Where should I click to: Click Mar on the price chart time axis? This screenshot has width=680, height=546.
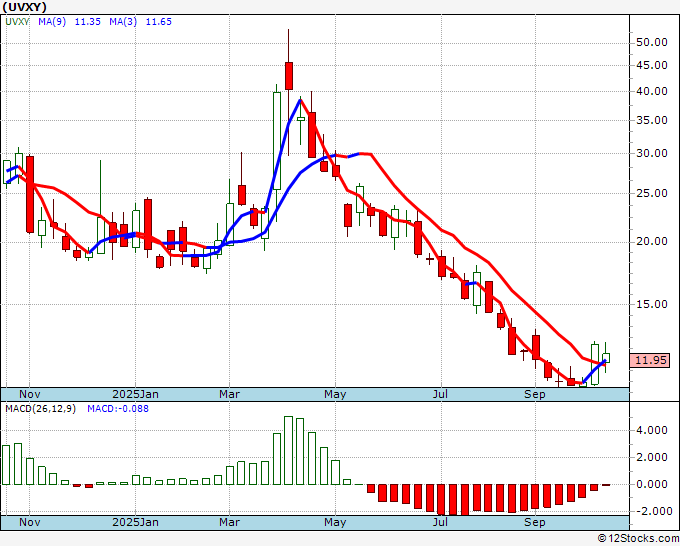click(x=229, y=394)
